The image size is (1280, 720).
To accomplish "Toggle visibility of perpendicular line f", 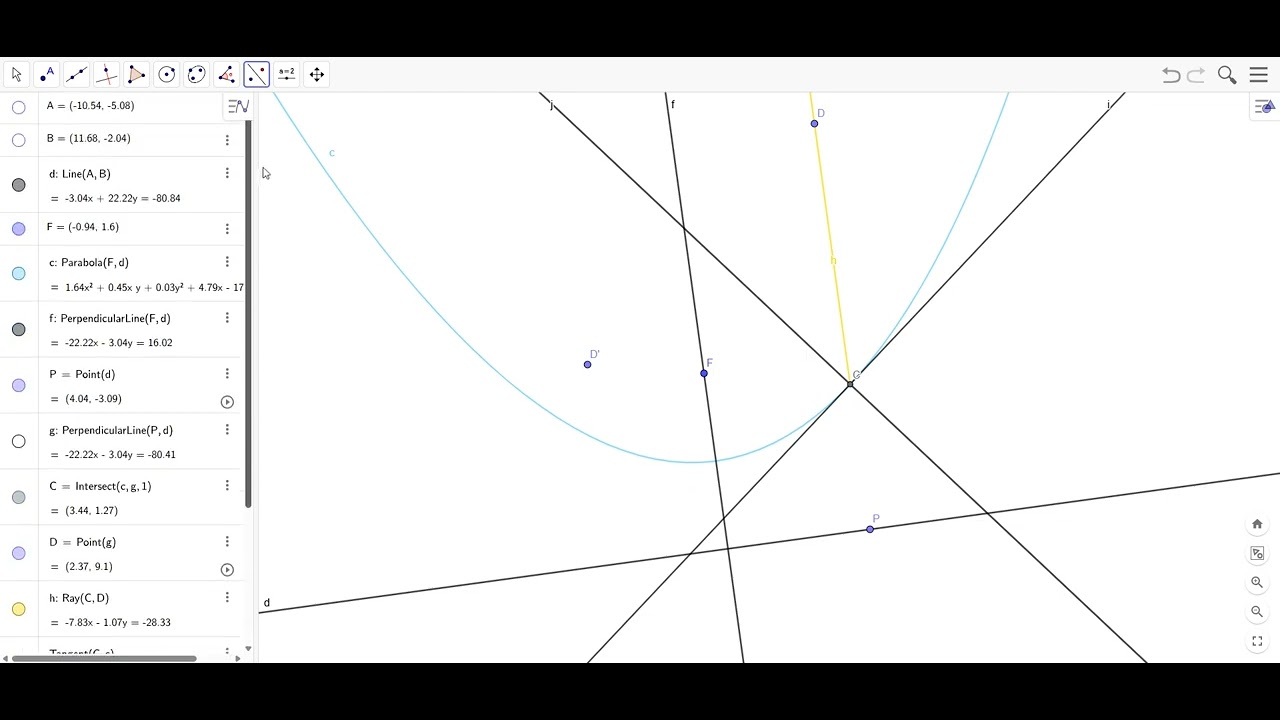I will click(18, 329).
